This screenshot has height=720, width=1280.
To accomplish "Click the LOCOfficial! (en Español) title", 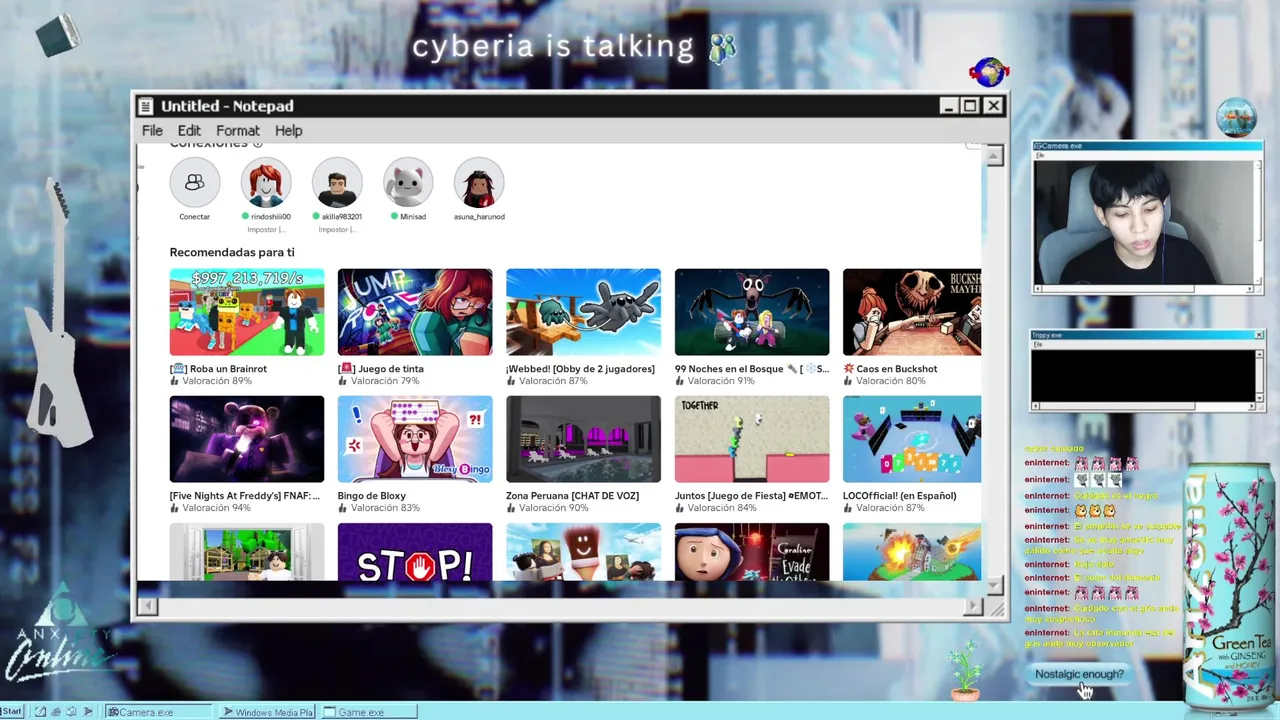I will pyautogui.click(x=900, y=496).
